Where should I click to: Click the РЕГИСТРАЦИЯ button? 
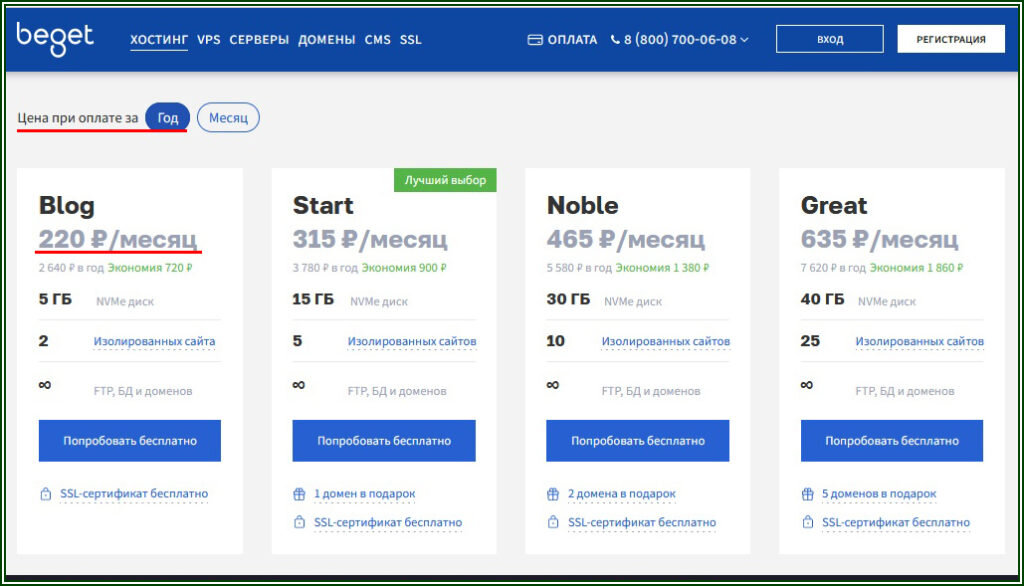[x=951, y=39]
